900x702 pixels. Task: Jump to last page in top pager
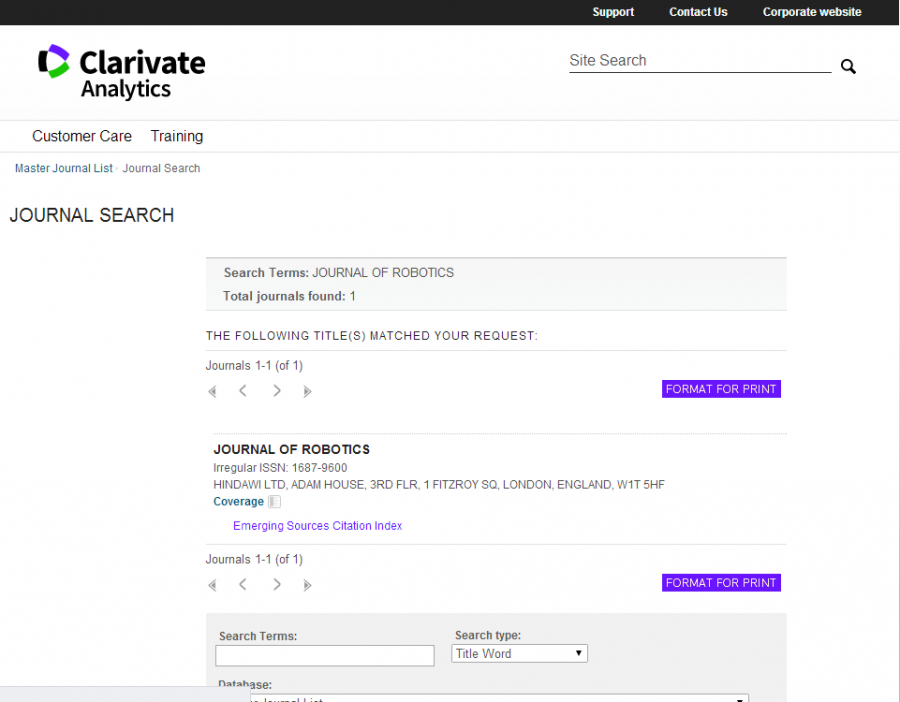pyautogui.click(x=307, y=391)
